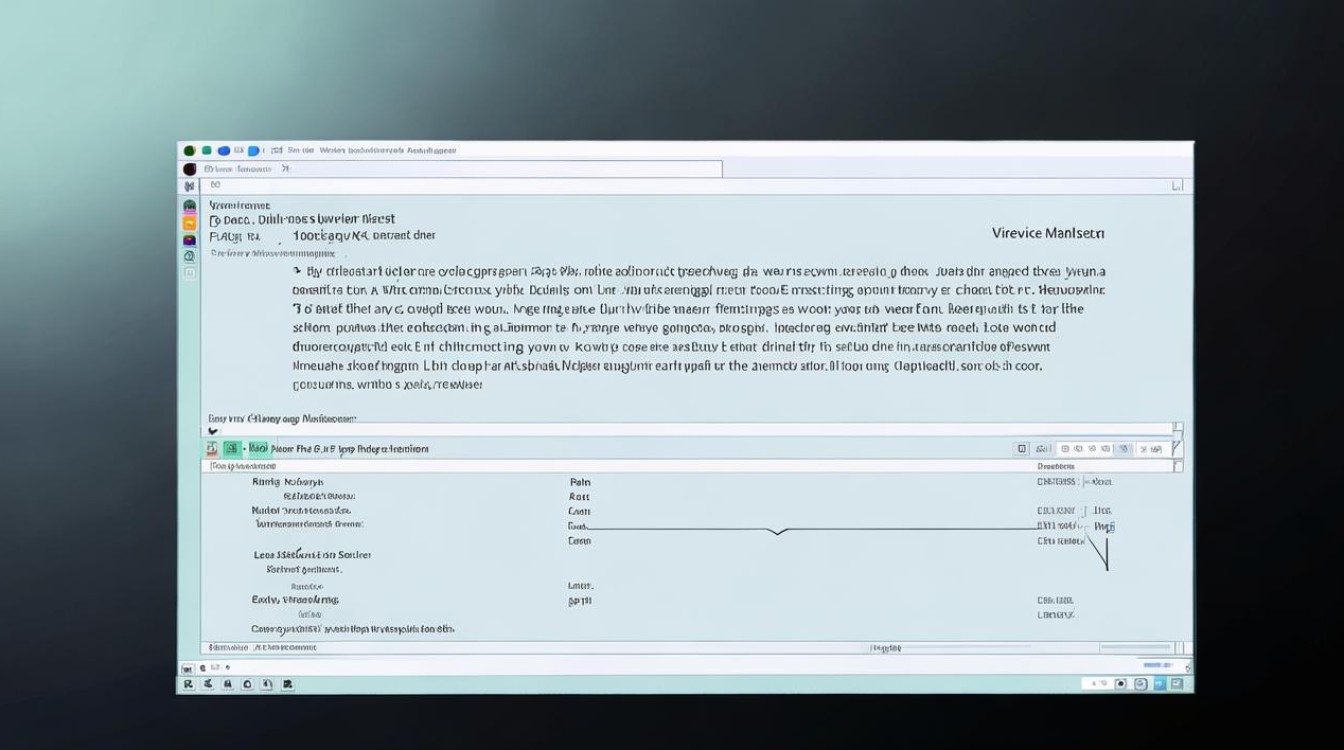1344x750 pixels.
Task: Click the dark green circle in title bar
Action: pyautogui.click(x=189, y=150)
